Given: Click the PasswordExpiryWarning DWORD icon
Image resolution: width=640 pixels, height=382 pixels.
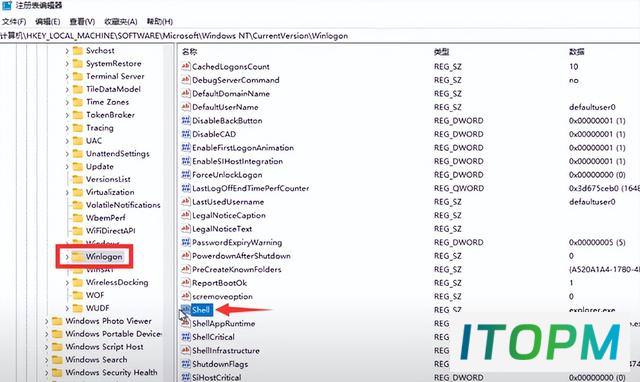Looking at the screenshot, I should [x=186, y=242].
